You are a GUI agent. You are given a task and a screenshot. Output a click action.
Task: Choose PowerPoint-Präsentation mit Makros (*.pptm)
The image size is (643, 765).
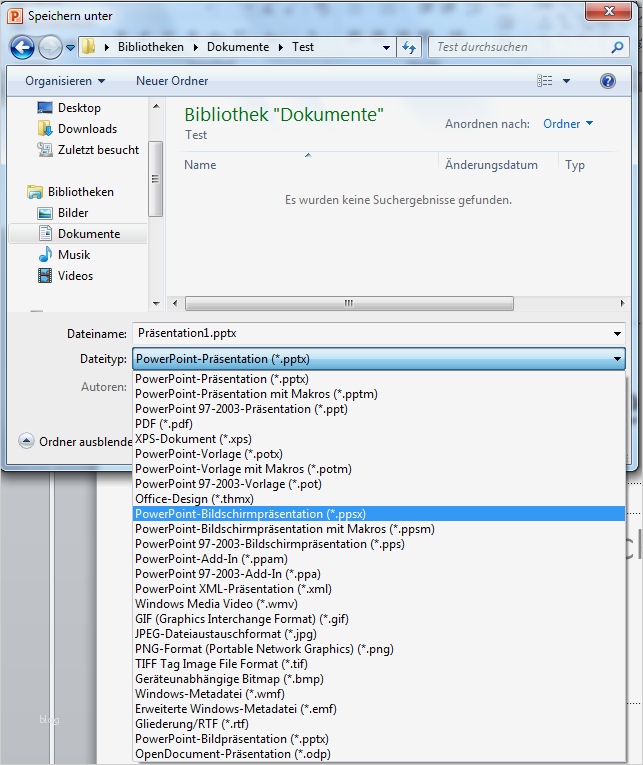[379, 394]
